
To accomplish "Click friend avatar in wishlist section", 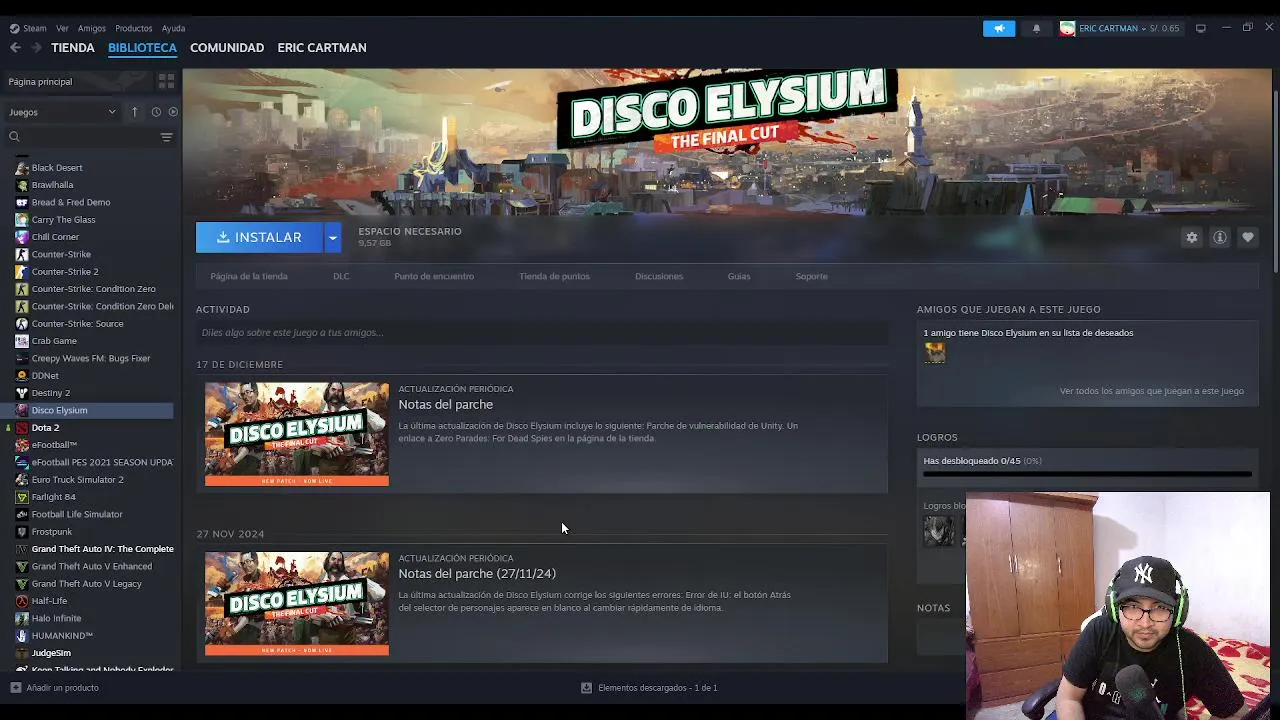I will [934, 352].
